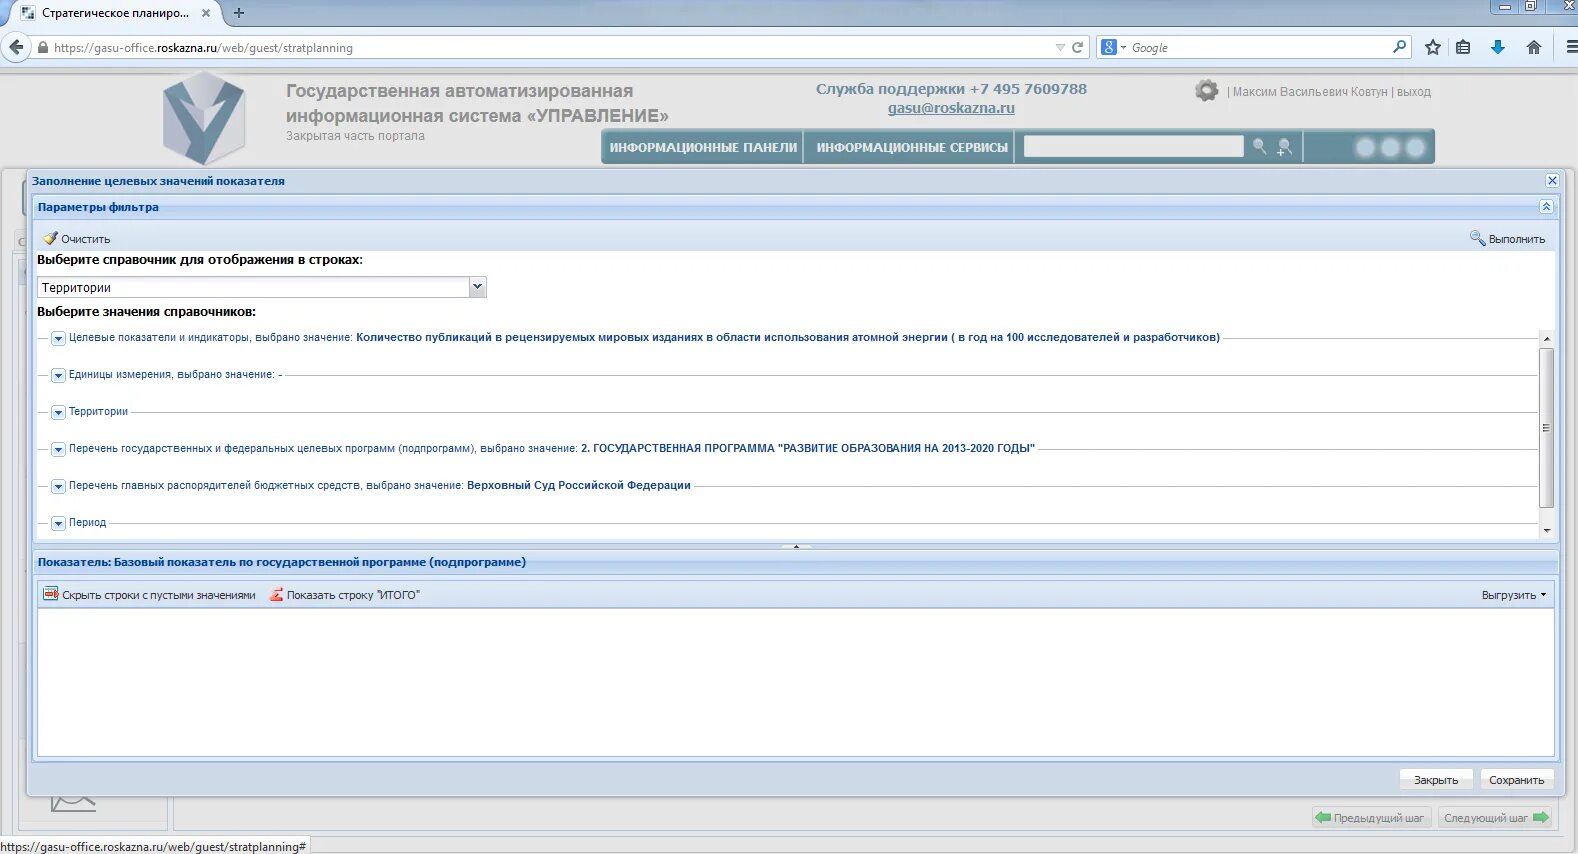
Task: Click the Google search input box
Action: click(1258, 47)
